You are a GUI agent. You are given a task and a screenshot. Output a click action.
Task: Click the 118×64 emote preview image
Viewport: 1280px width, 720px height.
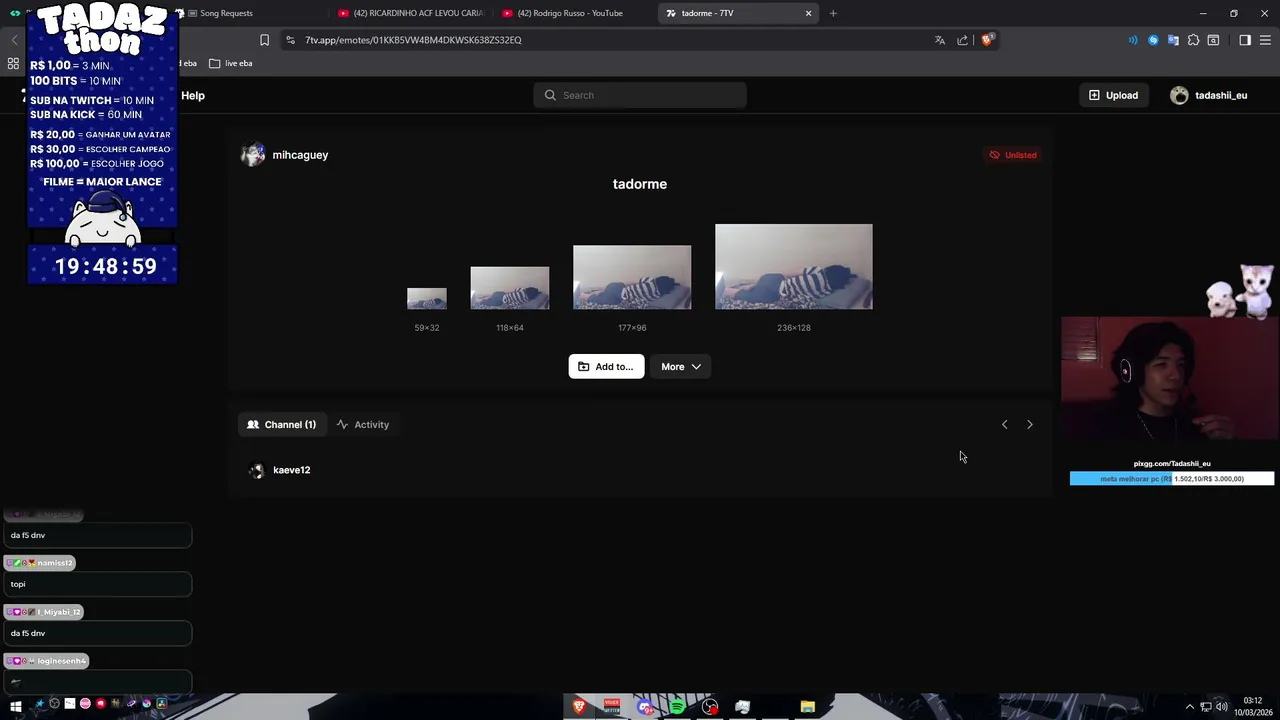pos(510,288)
